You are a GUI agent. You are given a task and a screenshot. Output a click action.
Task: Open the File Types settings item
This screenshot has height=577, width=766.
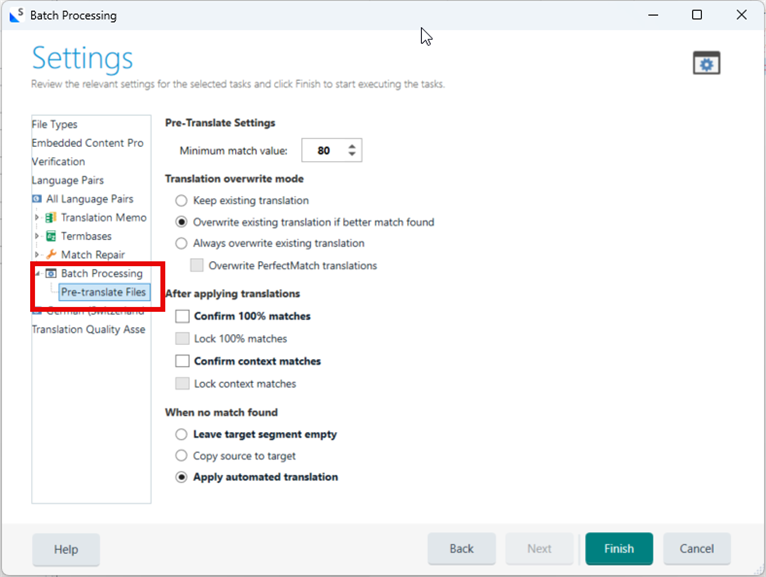point(54,124)
